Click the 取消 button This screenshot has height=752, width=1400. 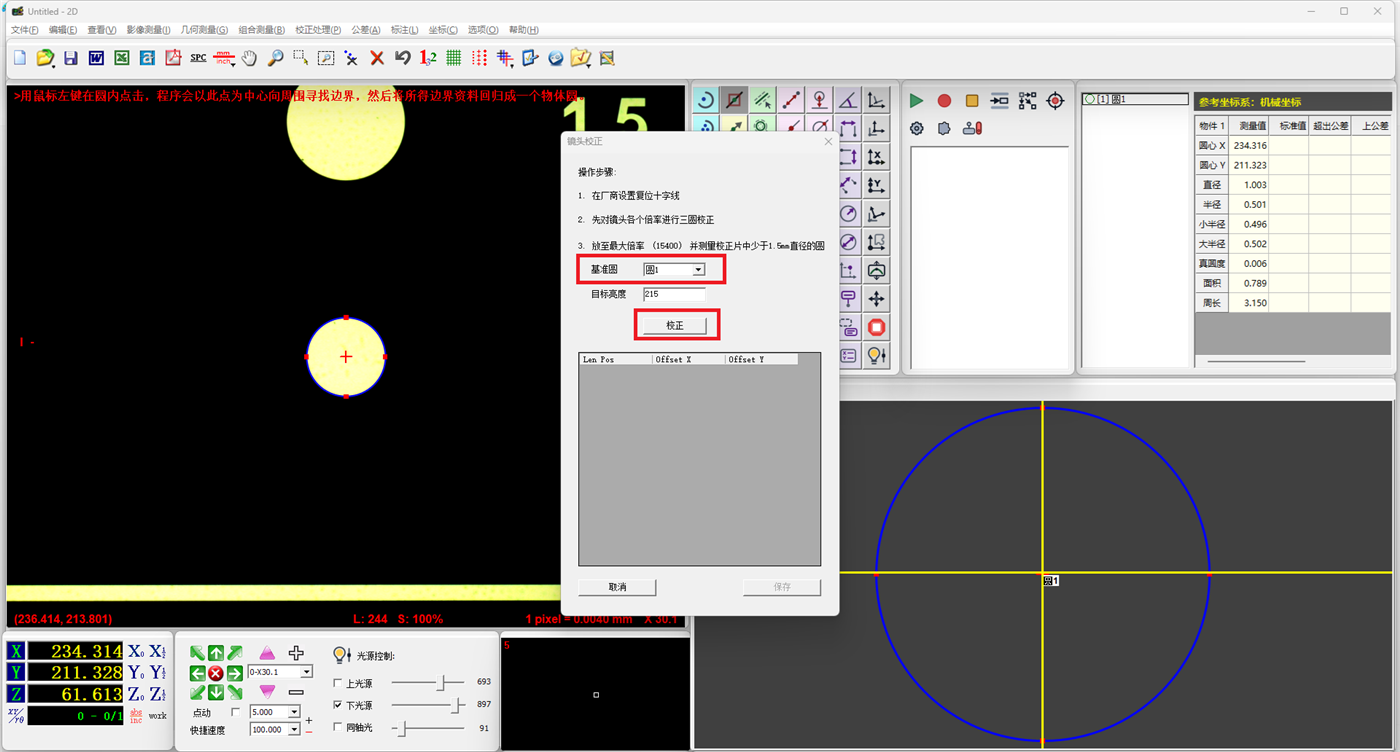click(x=617, y=587)
